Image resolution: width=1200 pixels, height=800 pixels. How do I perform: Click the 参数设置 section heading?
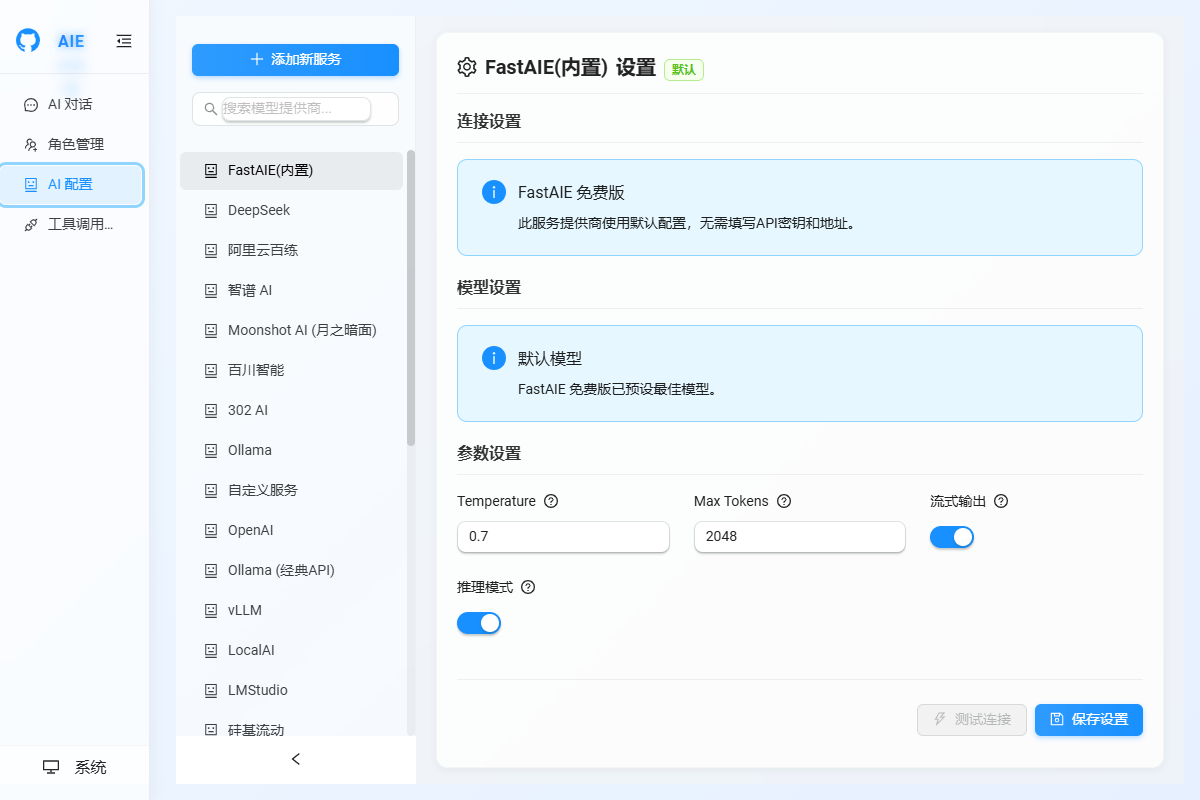(489, 453)
